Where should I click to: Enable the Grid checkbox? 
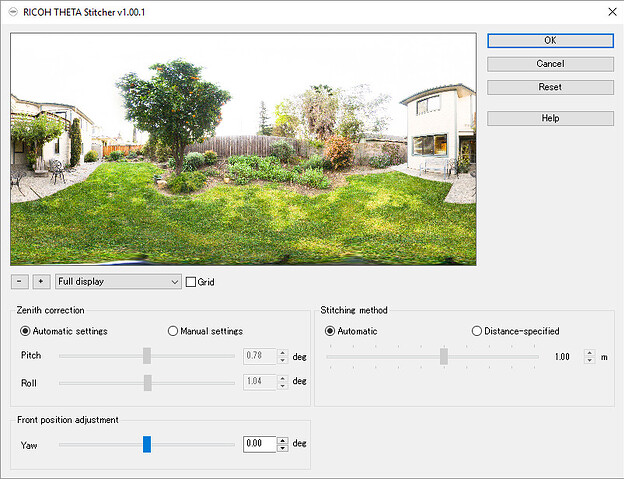pos(191,282)
